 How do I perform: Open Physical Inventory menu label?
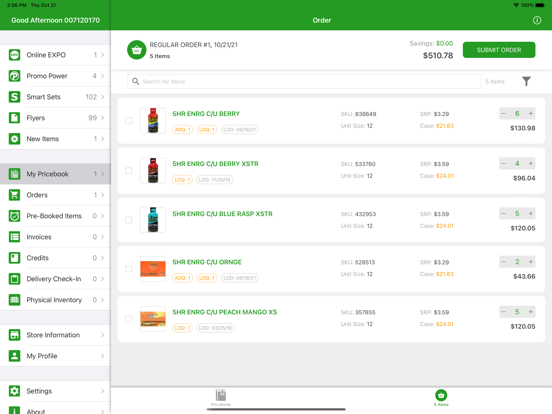(54, 300)
